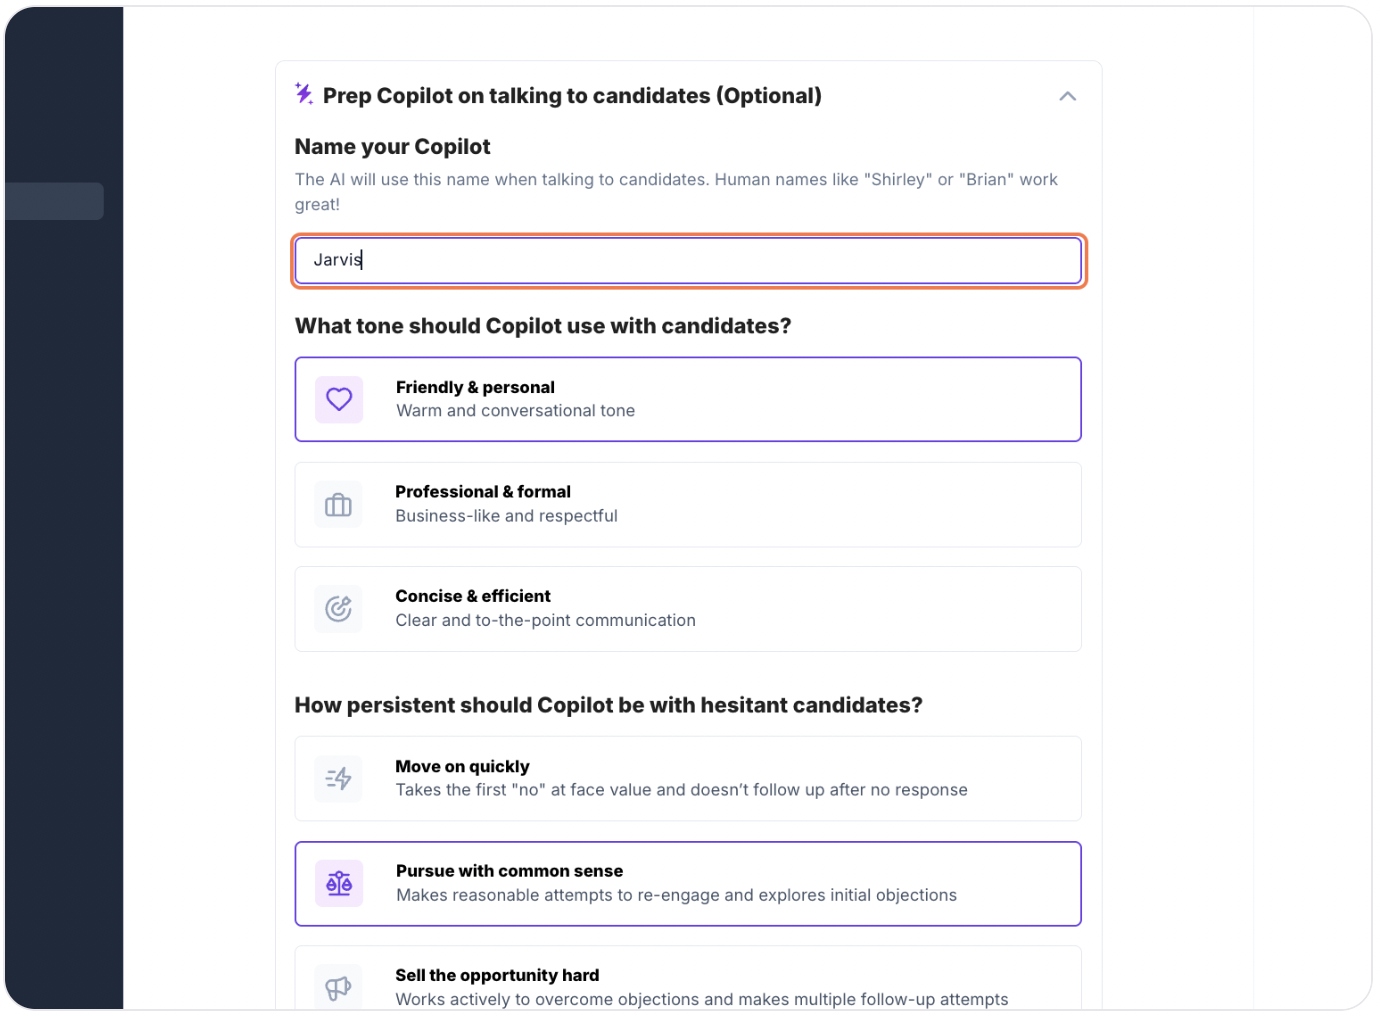The height and width of the screenshot is (1016, 1380).
Task: Choose Pursue with common sense option
Action: (688, 884)
